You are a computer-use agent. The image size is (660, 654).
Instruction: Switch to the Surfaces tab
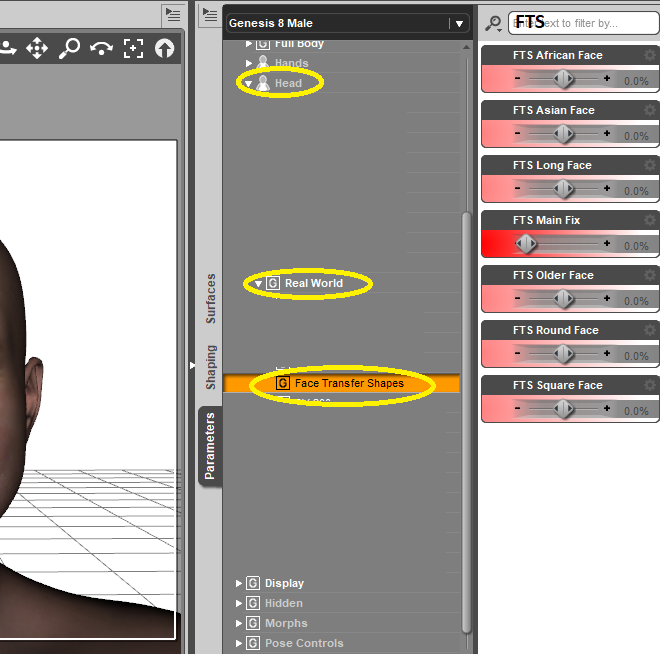pyautogui.click(x=210, y=298)
